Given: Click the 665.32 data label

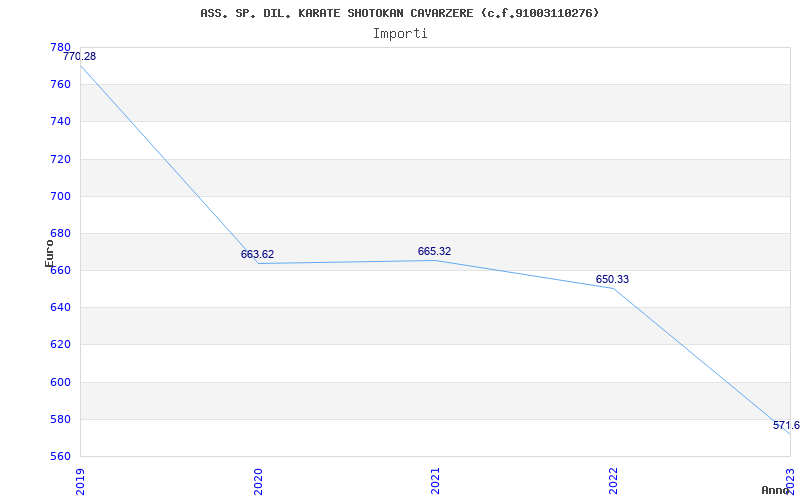Looking at the screenshot, I should pyautogui.click(x=434, y=251).
